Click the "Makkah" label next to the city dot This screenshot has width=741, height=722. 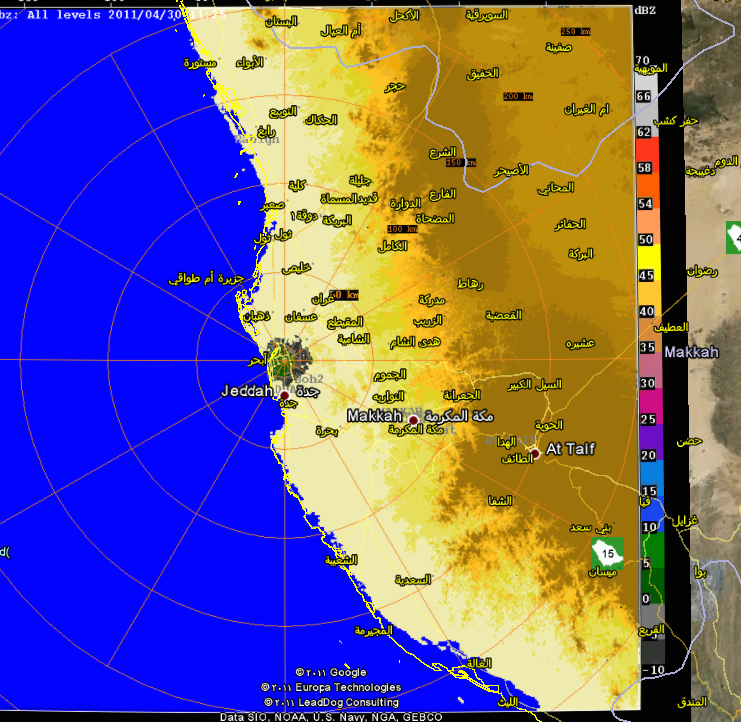(x=374, y=416)
